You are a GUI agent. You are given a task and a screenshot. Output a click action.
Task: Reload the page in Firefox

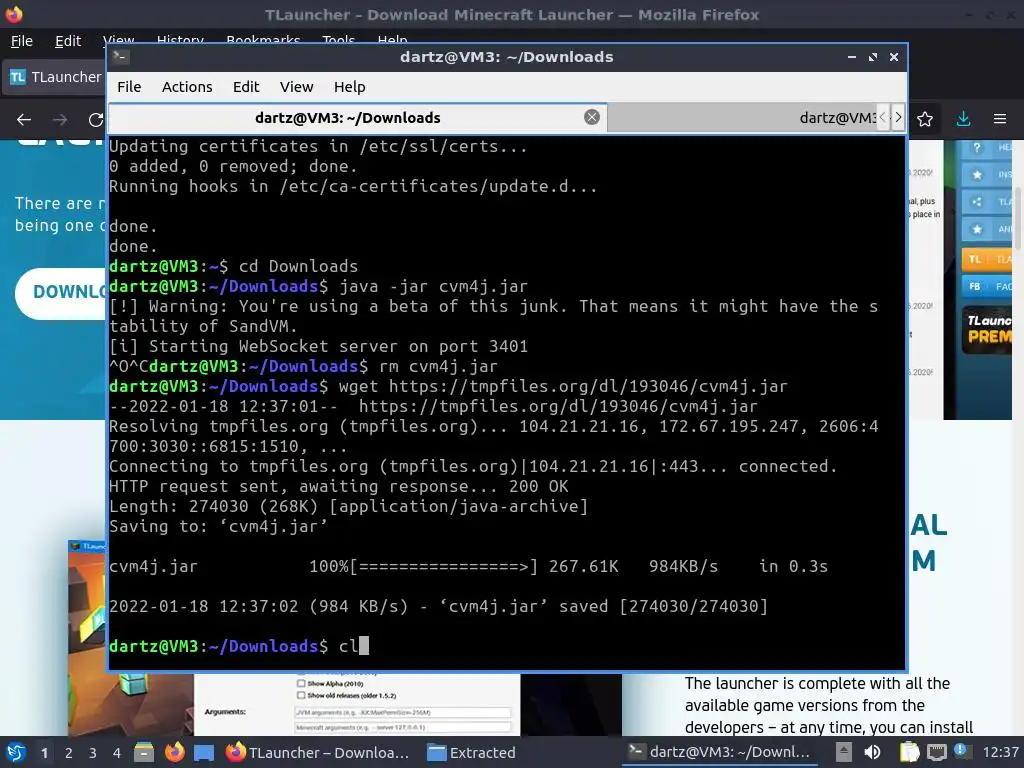[96, 120]
